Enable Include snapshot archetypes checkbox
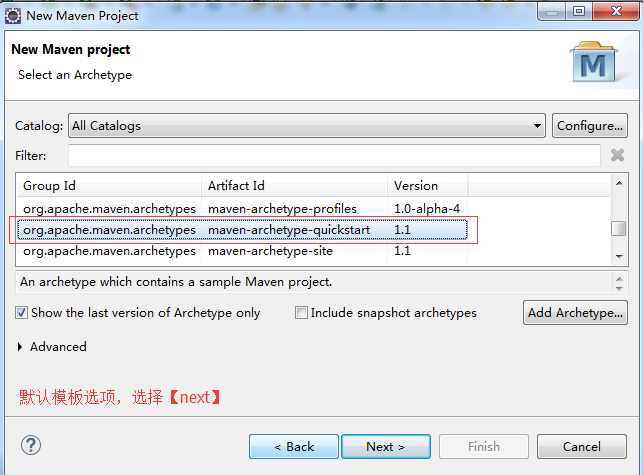Image resolution: width=643 pixels, height=475 pixels. coord(301,313)
